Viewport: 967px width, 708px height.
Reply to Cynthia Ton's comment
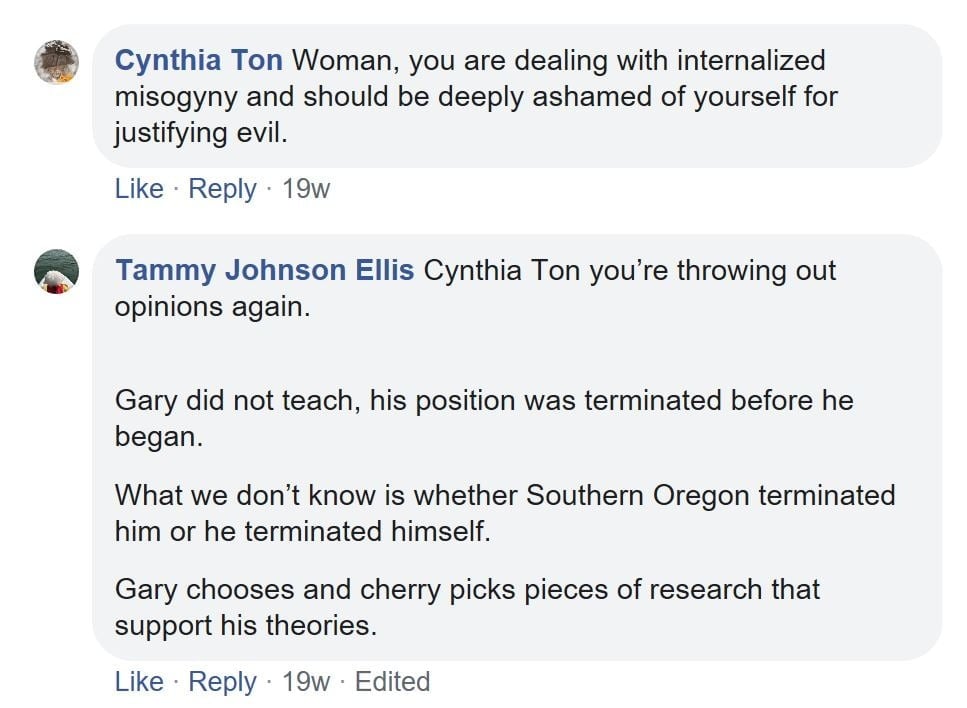222,188
